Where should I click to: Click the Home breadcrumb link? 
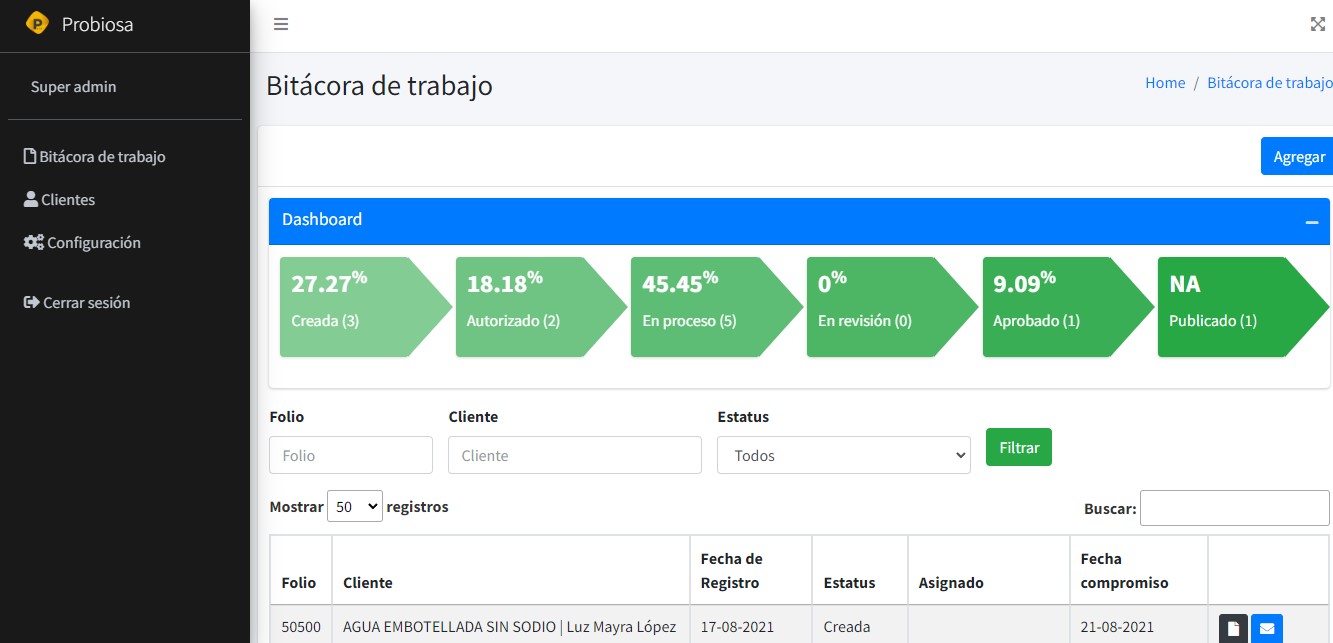[x=1165, y=83]
